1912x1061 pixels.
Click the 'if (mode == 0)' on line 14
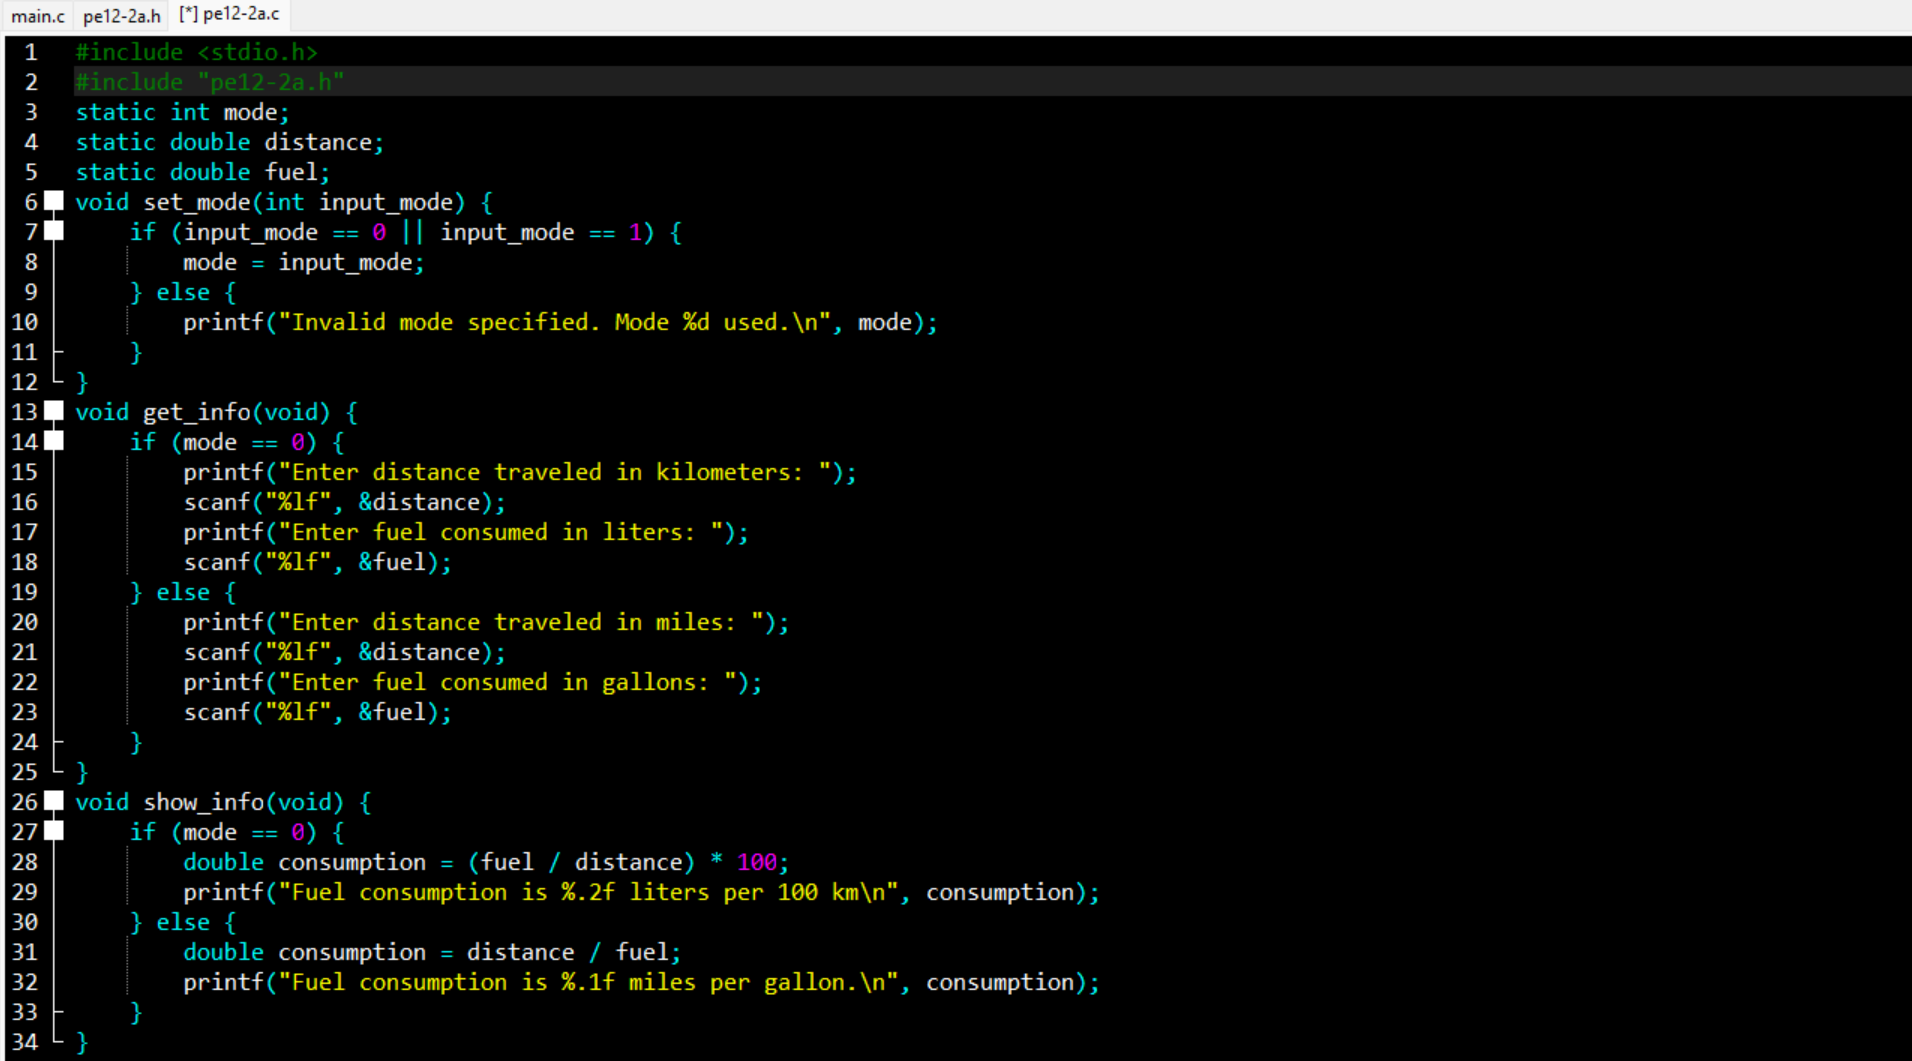pos(237,442)
